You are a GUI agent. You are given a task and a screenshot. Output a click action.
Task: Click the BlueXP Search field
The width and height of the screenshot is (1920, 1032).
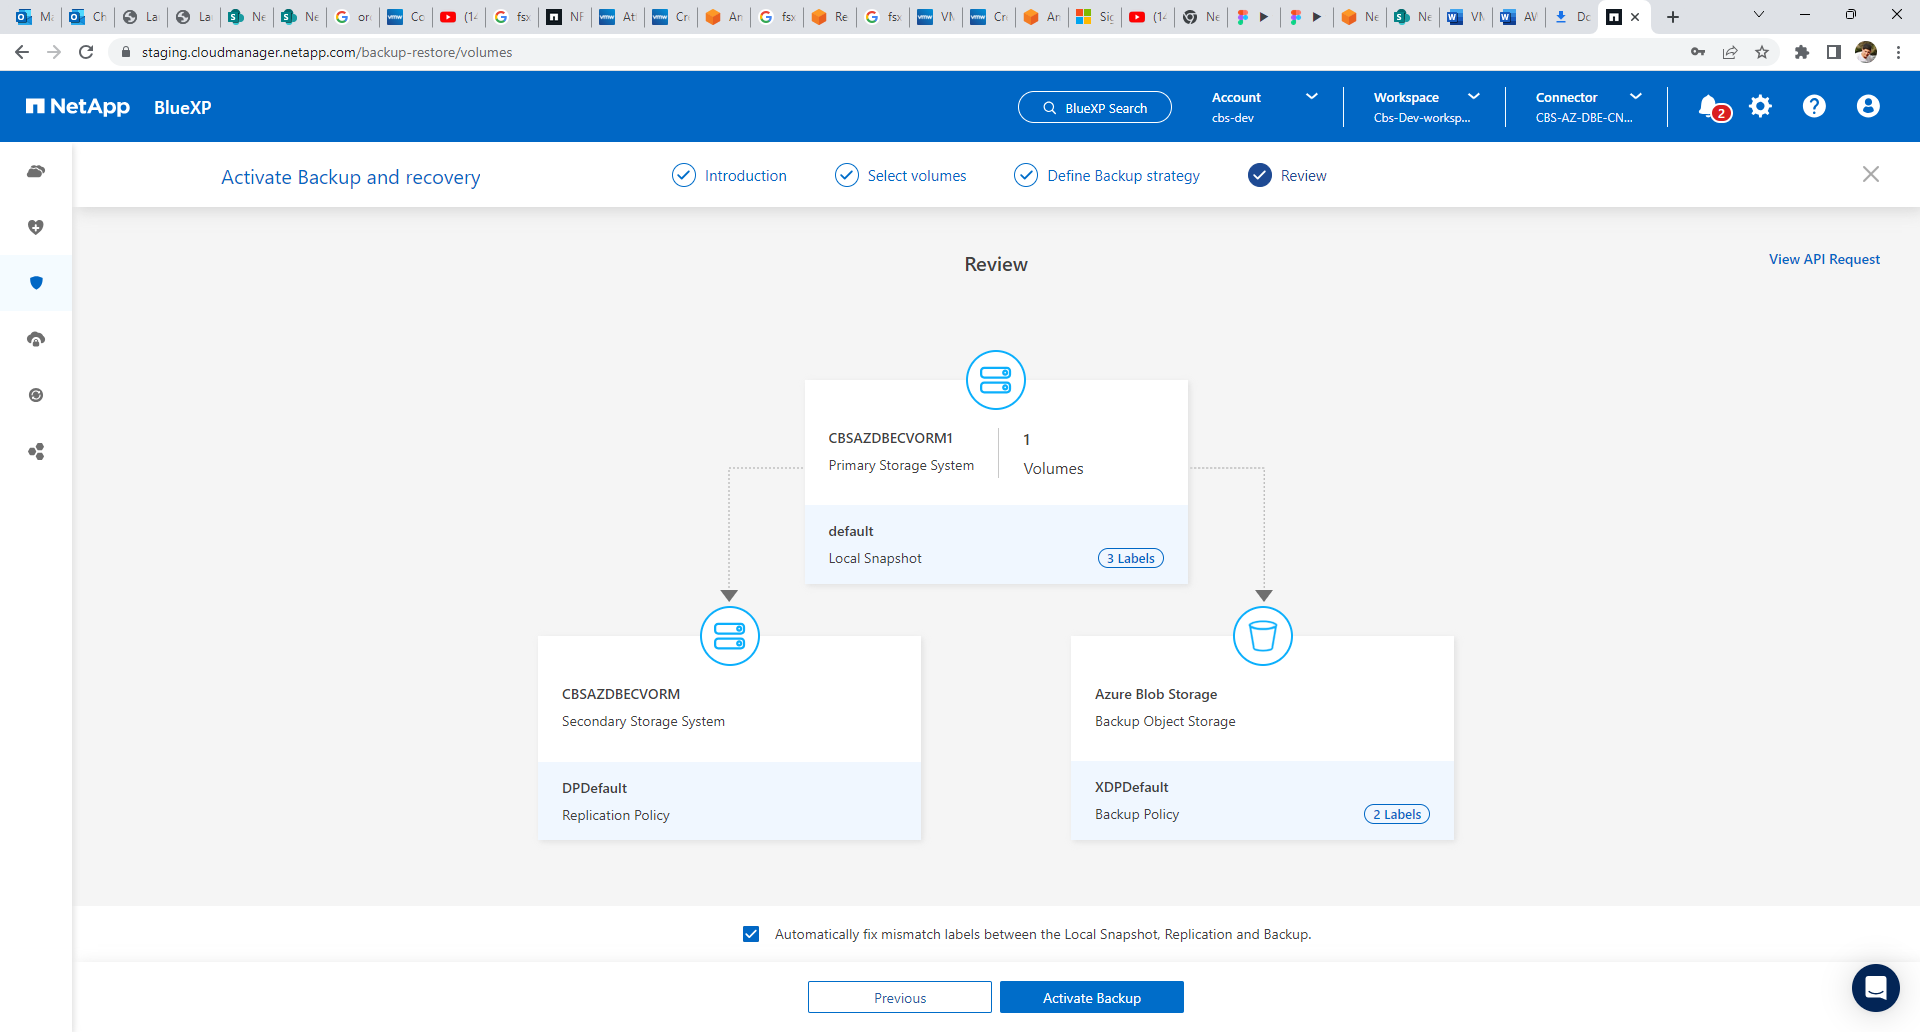click(1094, 108)
